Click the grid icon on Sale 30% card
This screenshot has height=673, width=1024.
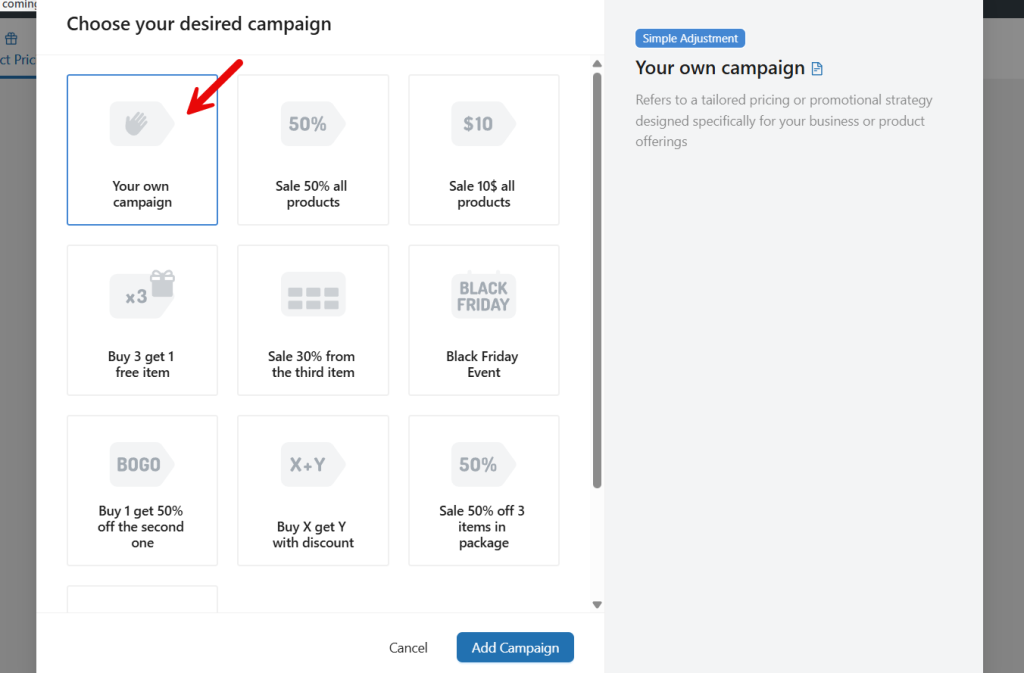click(x=312, y=292)
